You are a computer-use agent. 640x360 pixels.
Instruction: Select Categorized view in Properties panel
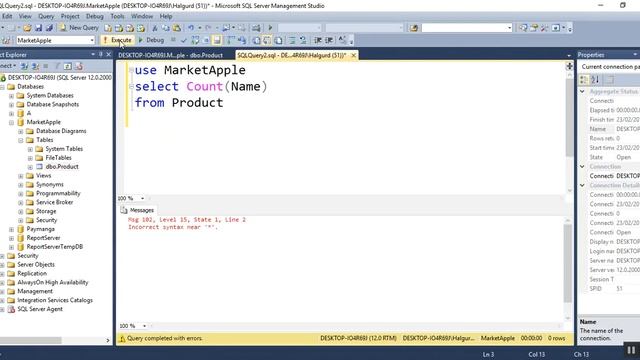click(x=584, y=80)
